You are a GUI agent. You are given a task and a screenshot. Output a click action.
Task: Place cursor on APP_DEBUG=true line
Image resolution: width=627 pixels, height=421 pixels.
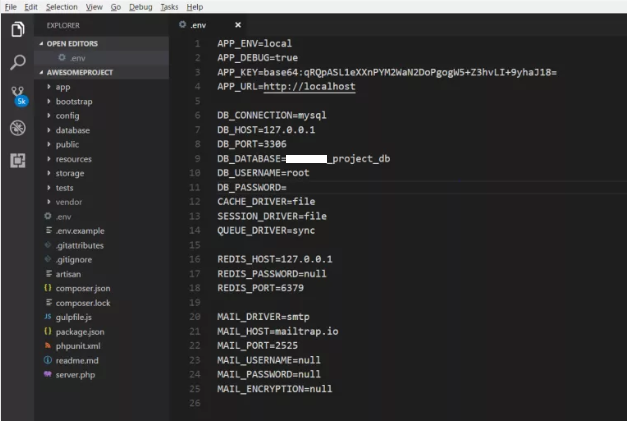(x=257, y=58)
